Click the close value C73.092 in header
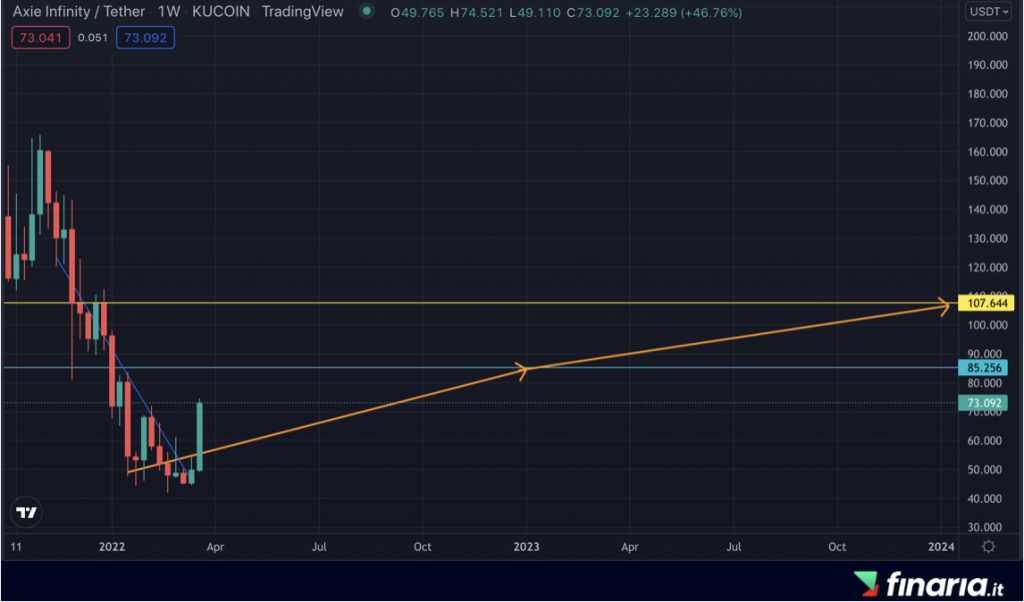The width and height of the screenshot is (1024, 602). 593,12
